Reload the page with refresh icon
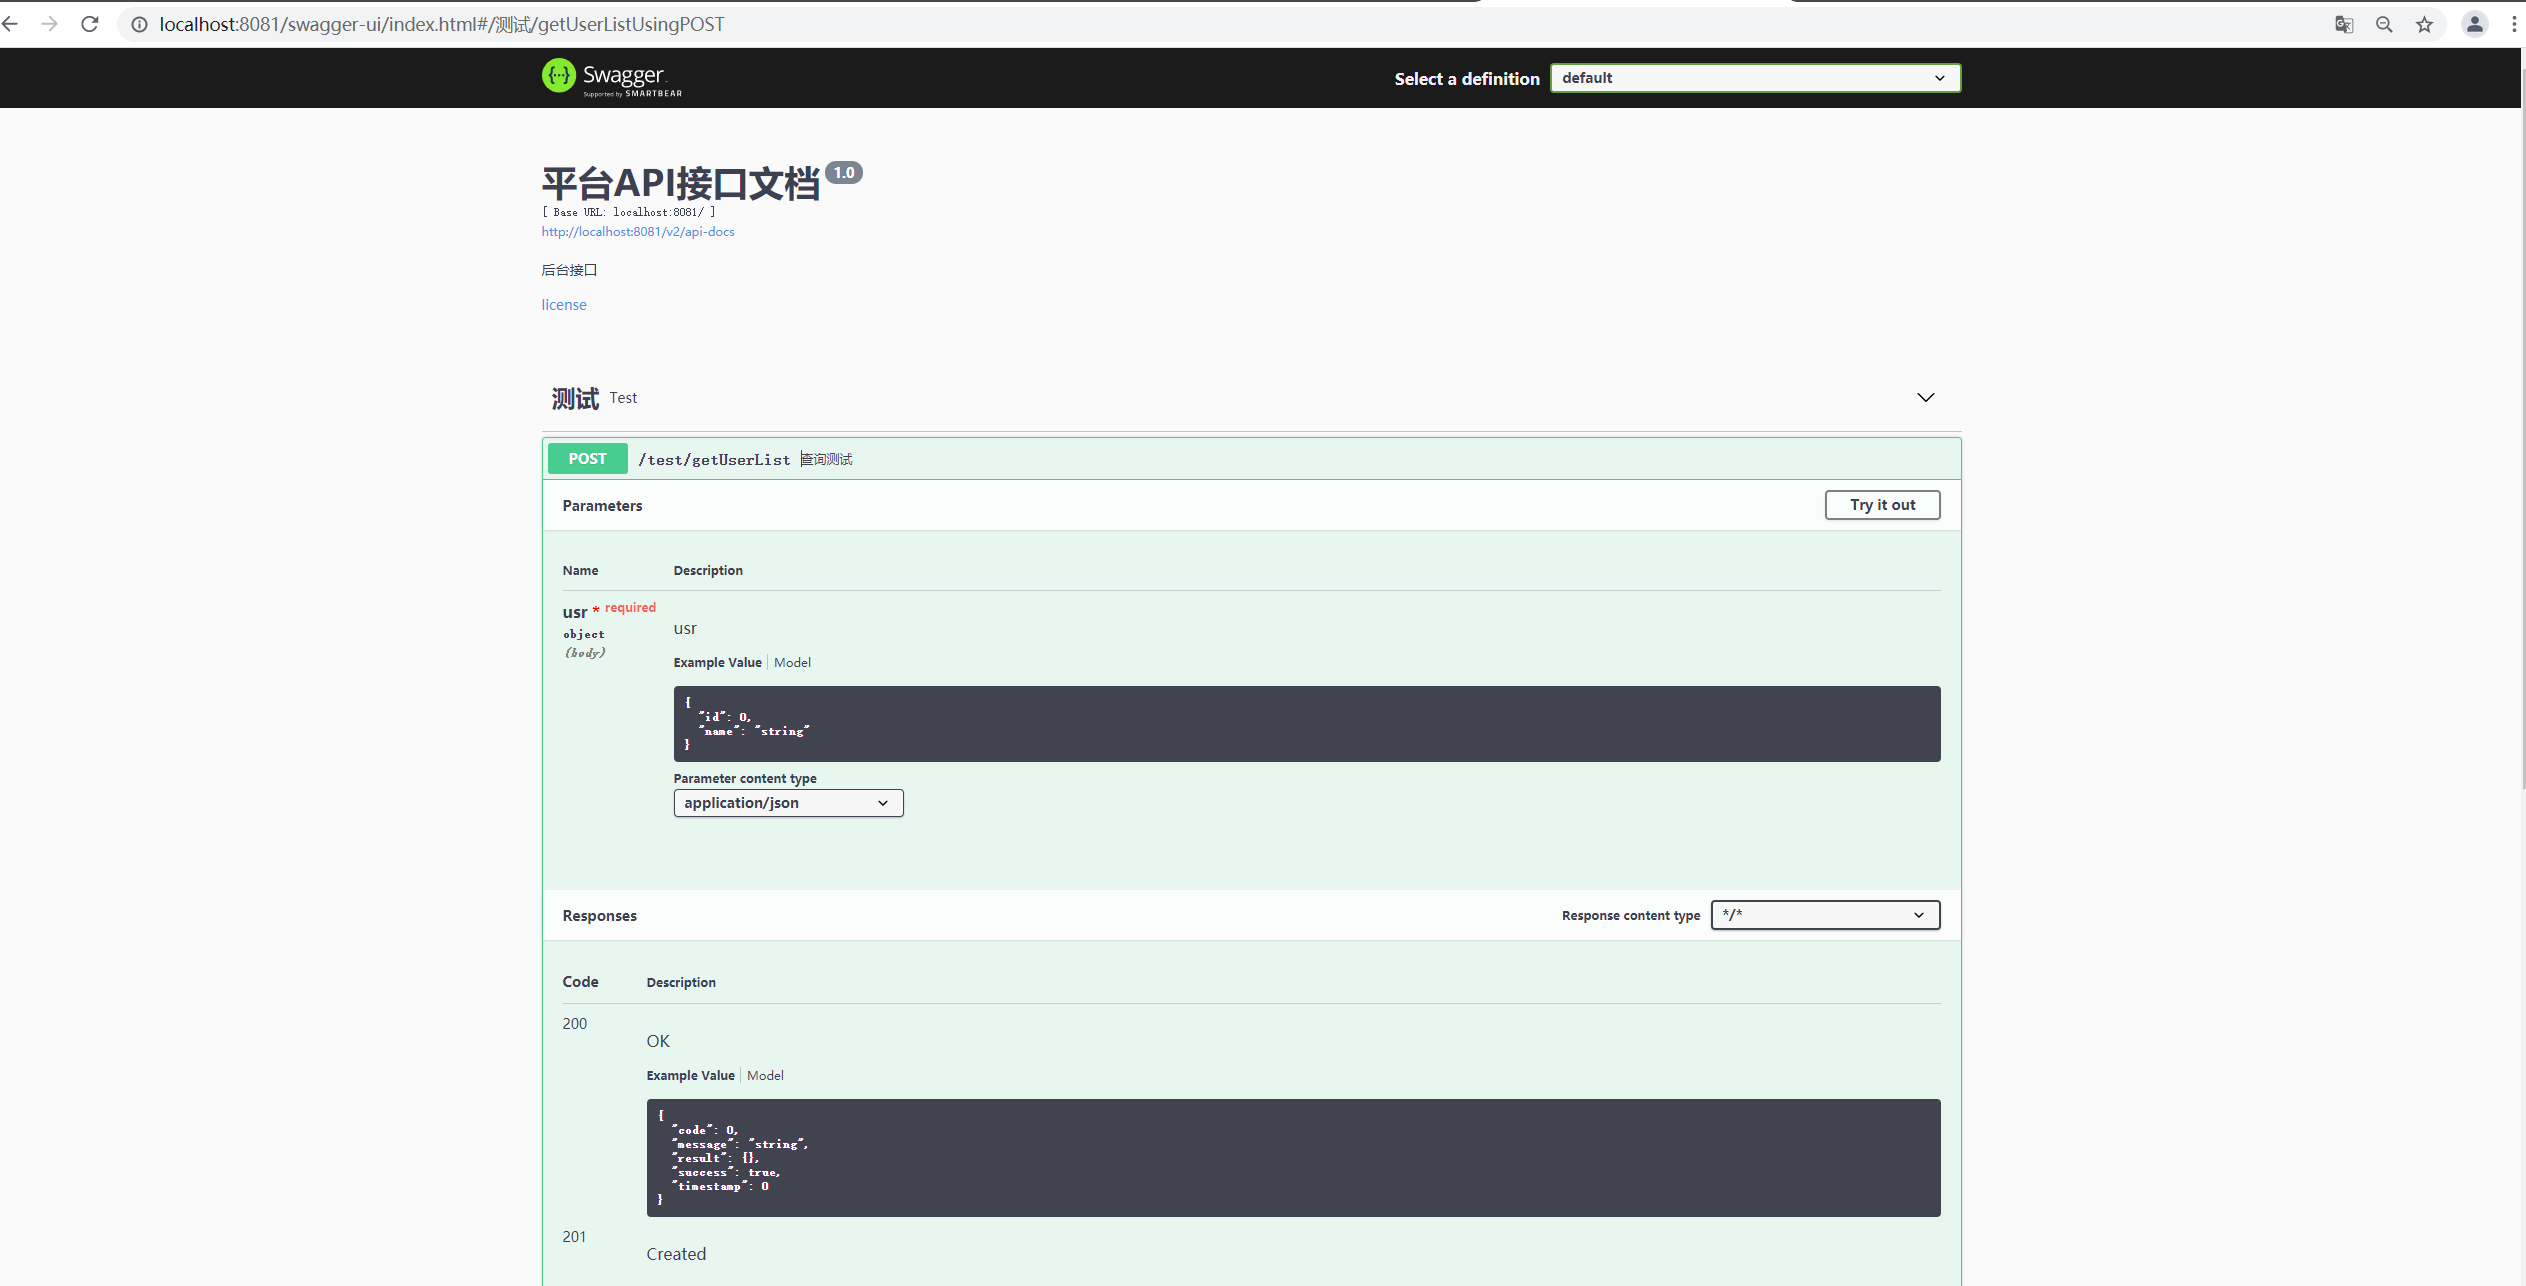The image size is (2526, 1286). [x=90, y=24]
